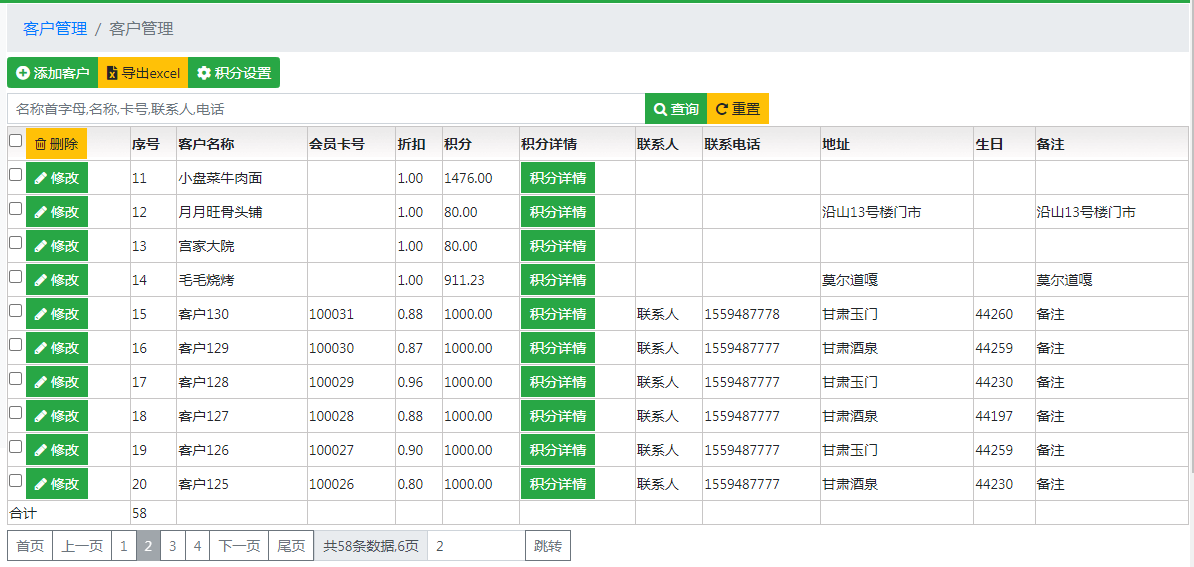Select page 3 in pagination
This screenshot has width=1194, height=567.
pos(173,546)
